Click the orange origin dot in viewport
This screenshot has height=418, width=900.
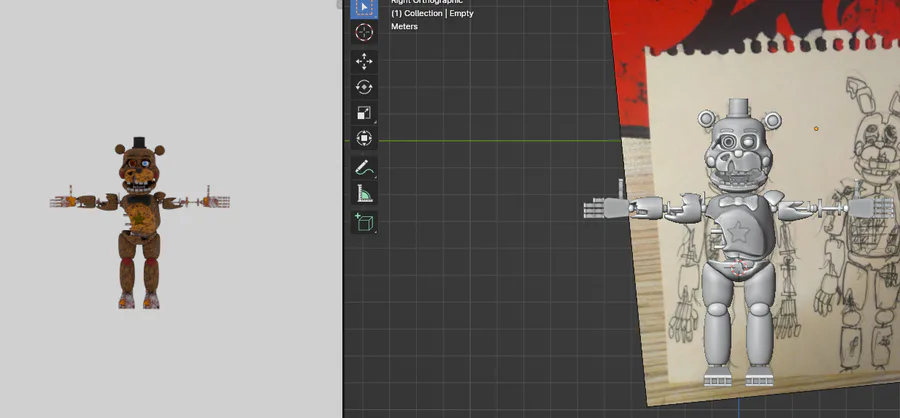816,129
